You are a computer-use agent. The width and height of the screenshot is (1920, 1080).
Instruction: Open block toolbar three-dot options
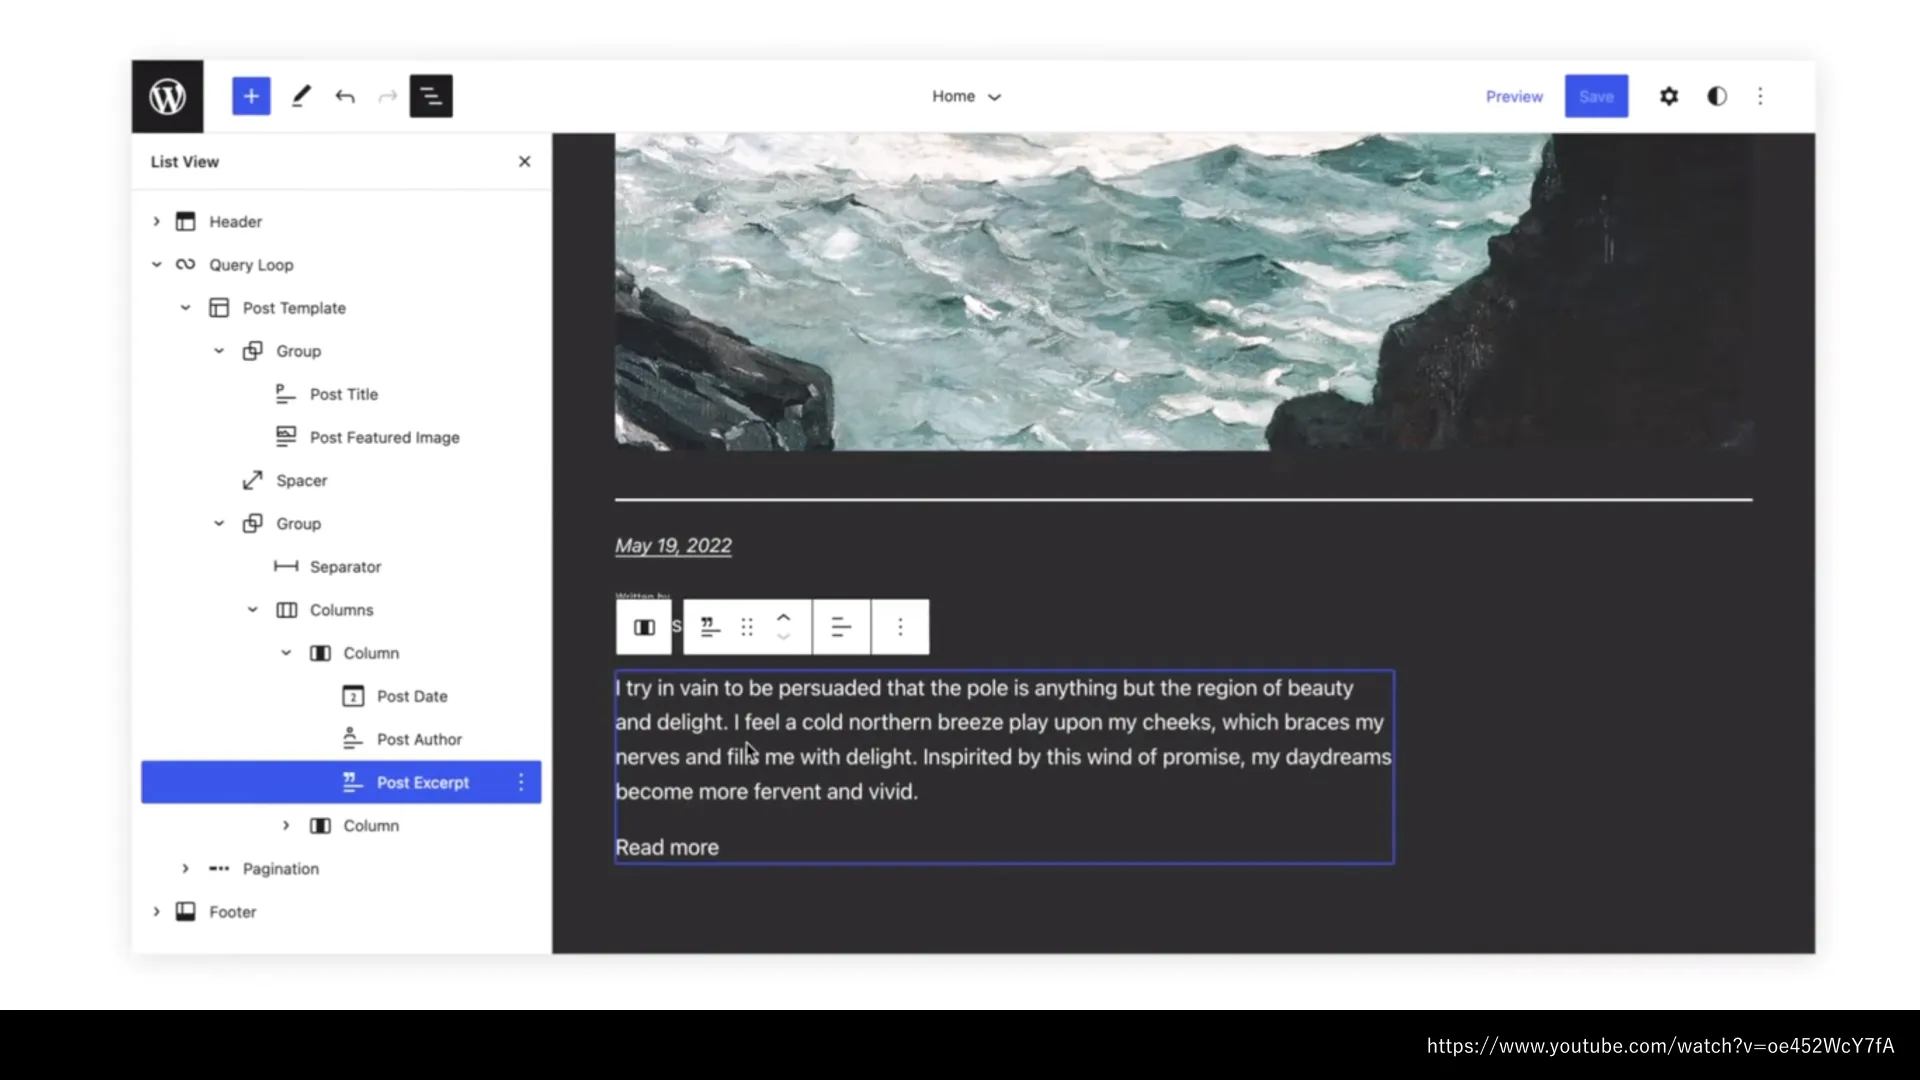[900, 627]
